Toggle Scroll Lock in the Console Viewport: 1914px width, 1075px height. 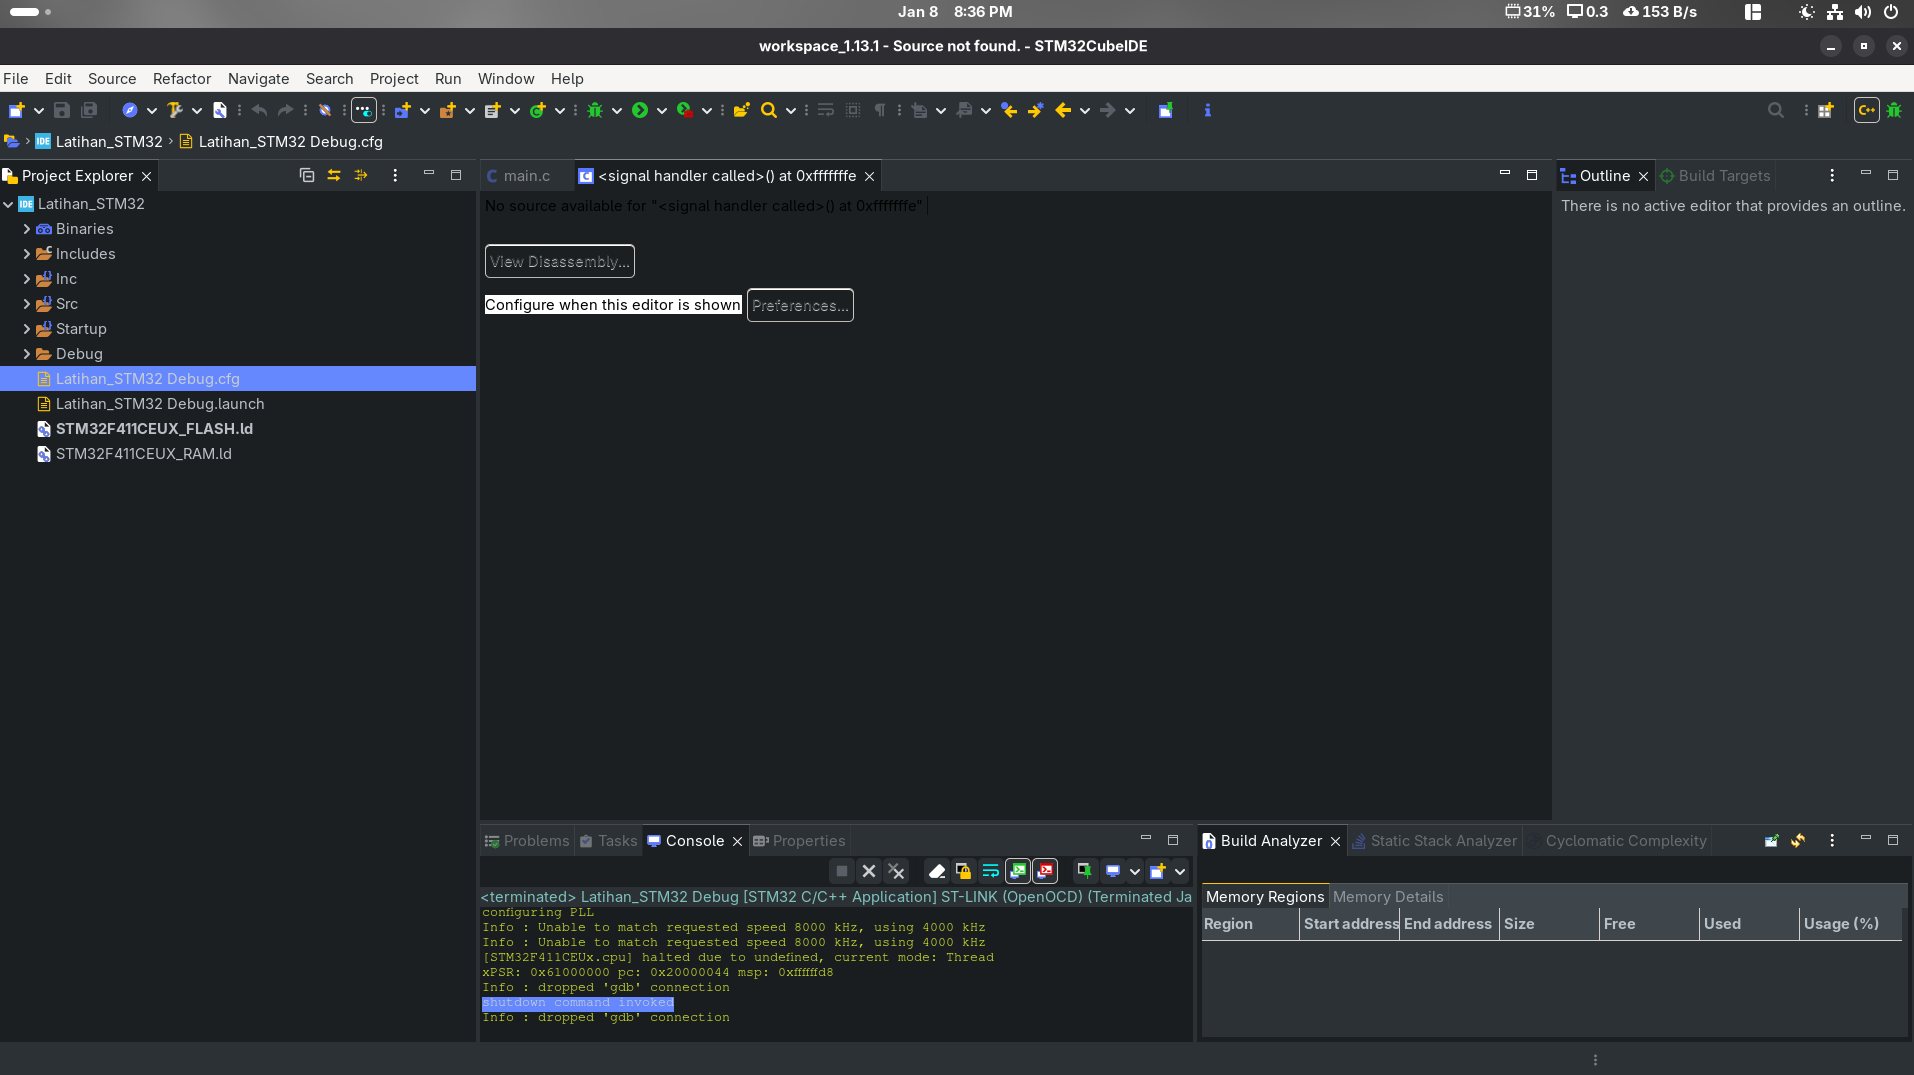963,871
